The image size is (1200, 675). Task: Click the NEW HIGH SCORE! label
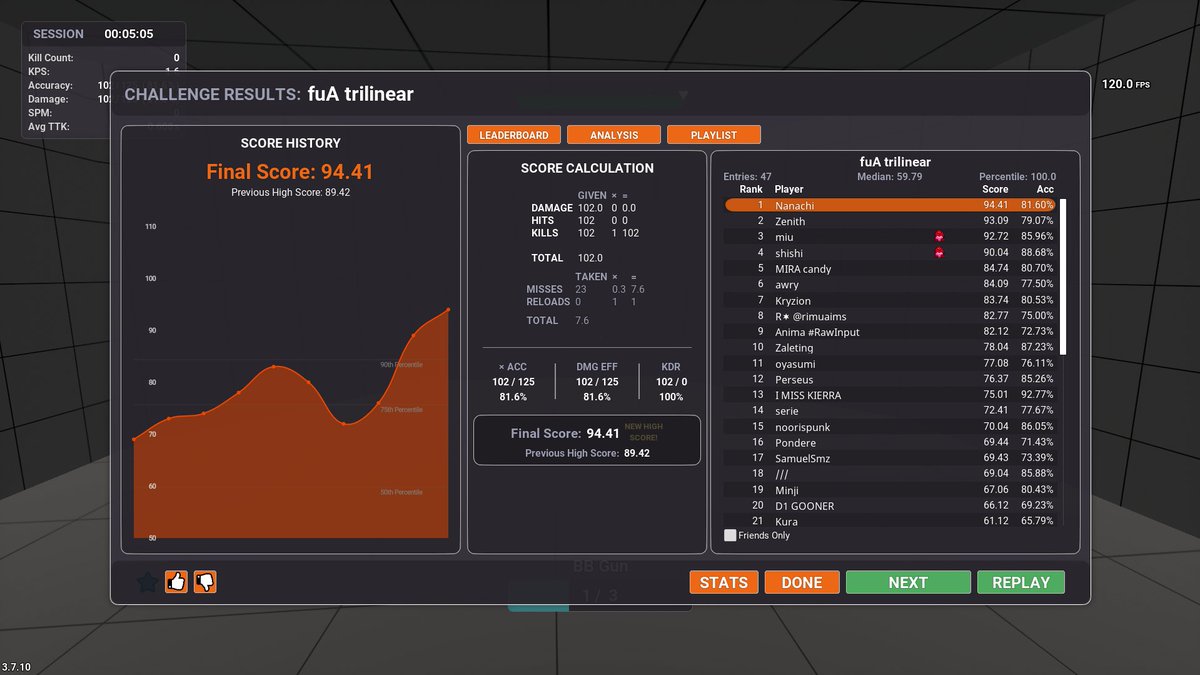click(x=643, y=432)
